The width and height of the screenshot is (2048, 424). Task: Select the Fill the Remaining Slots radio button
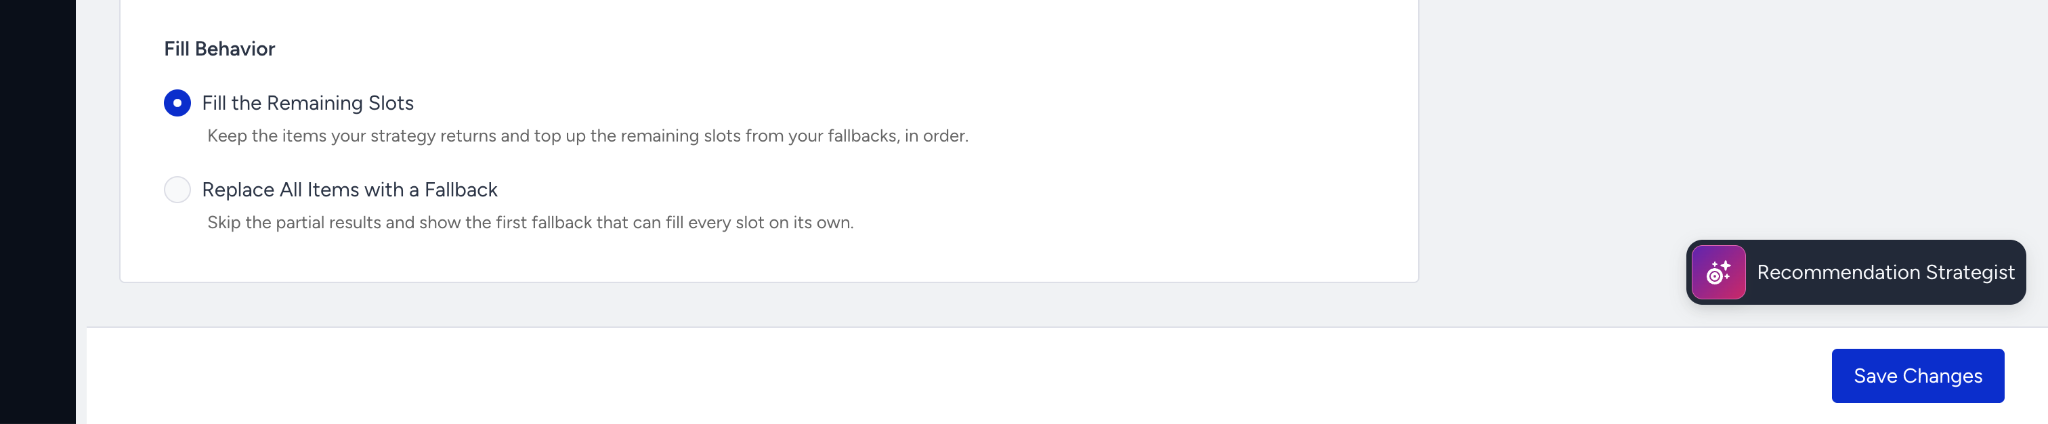pos(177,103)
